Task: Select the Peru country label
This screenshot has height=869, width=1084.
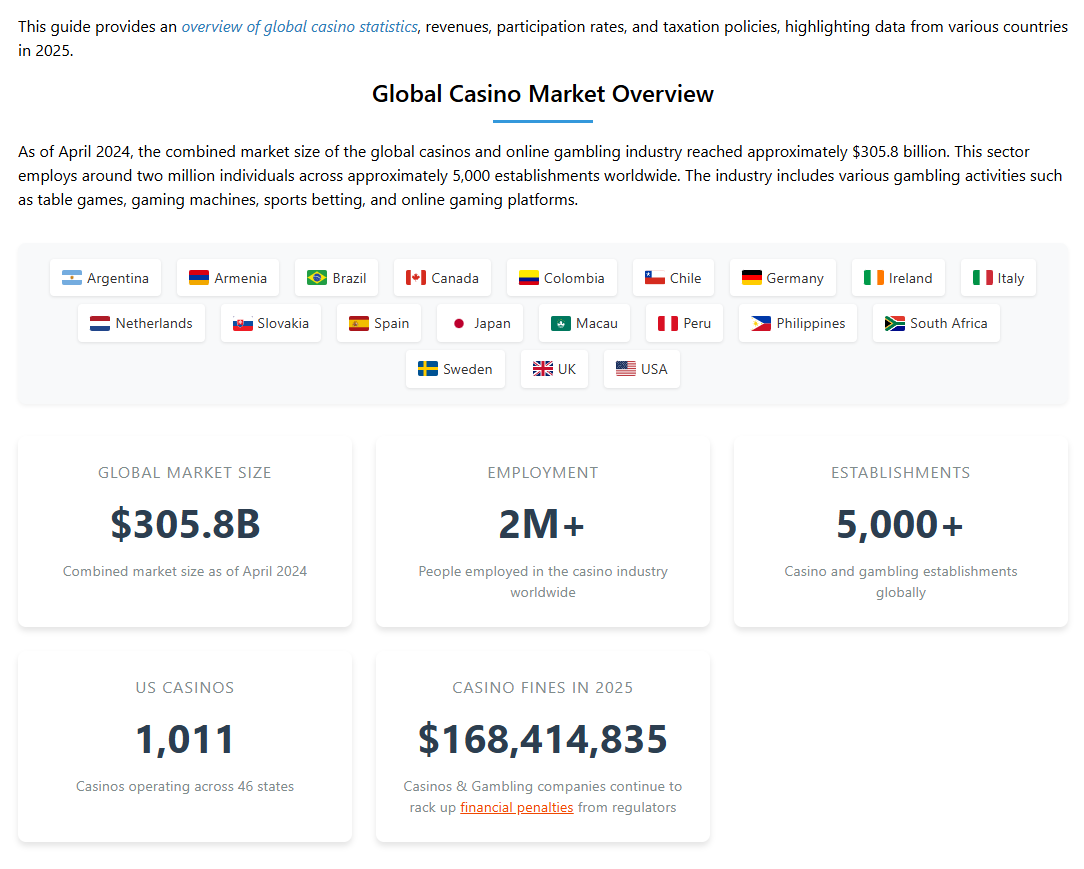Action: [x=697, y=324]
